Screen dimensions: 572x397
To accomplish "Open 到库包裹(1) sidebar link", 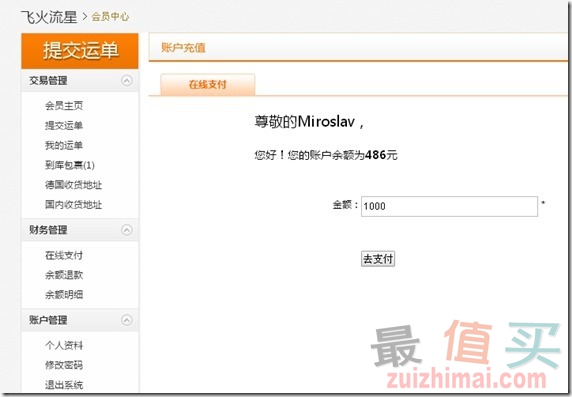I will point(70,165).
